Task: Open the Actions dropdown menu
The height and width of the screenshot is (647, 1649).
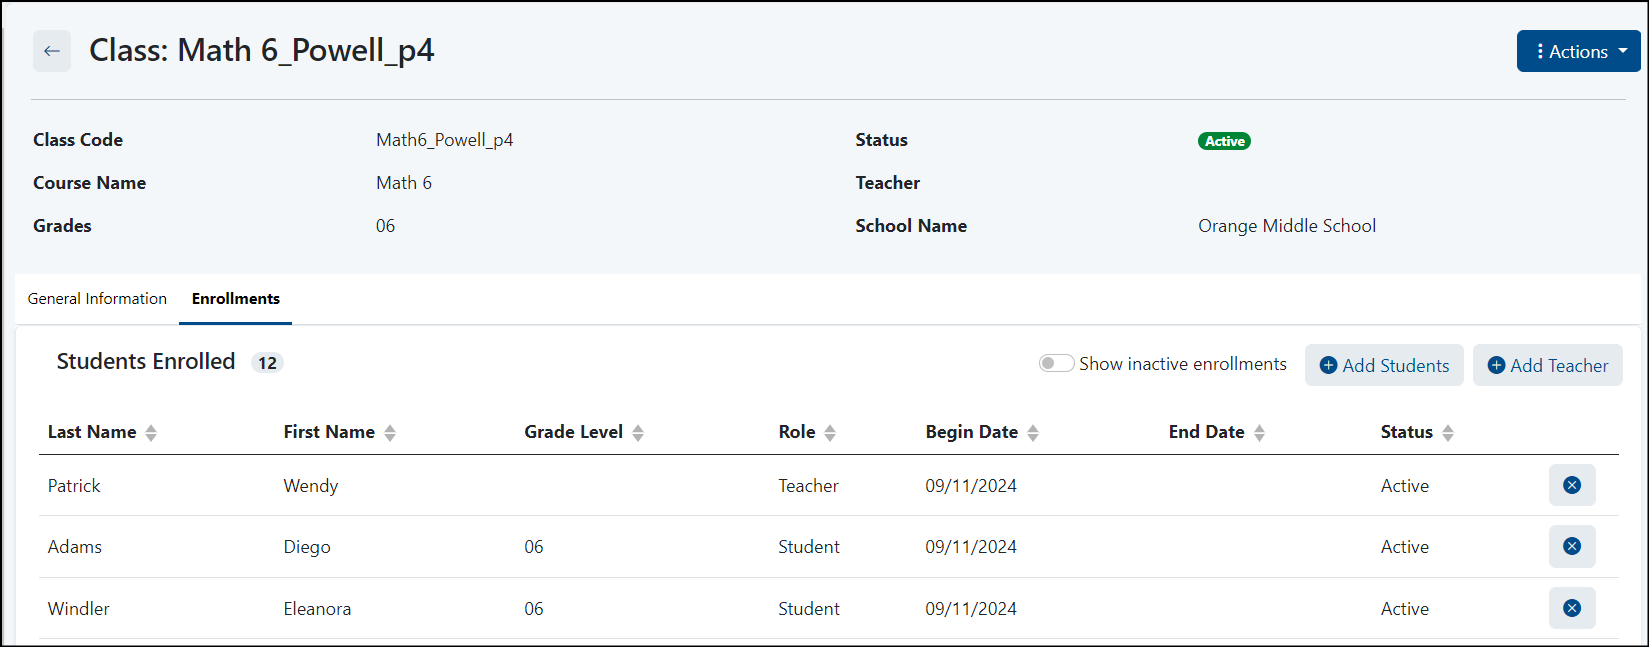Action: (1578, 51)
